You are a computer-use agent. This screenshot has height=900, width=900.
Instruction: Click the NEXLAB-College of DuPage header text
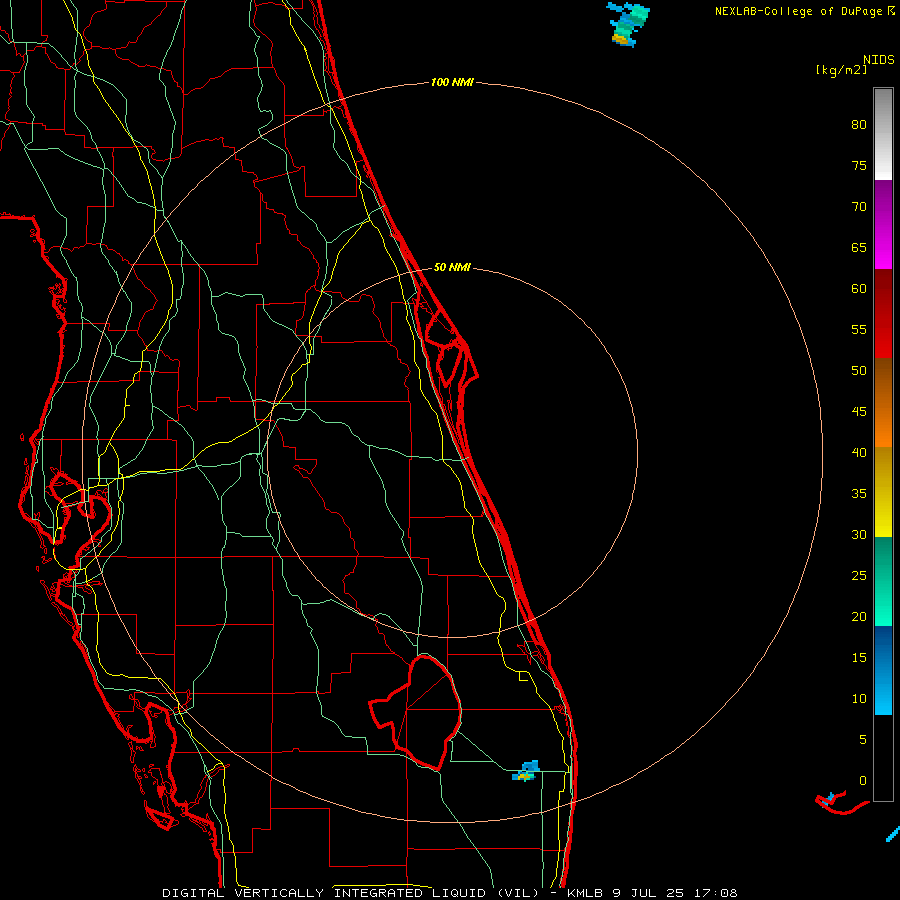click(x=798, y=11)
